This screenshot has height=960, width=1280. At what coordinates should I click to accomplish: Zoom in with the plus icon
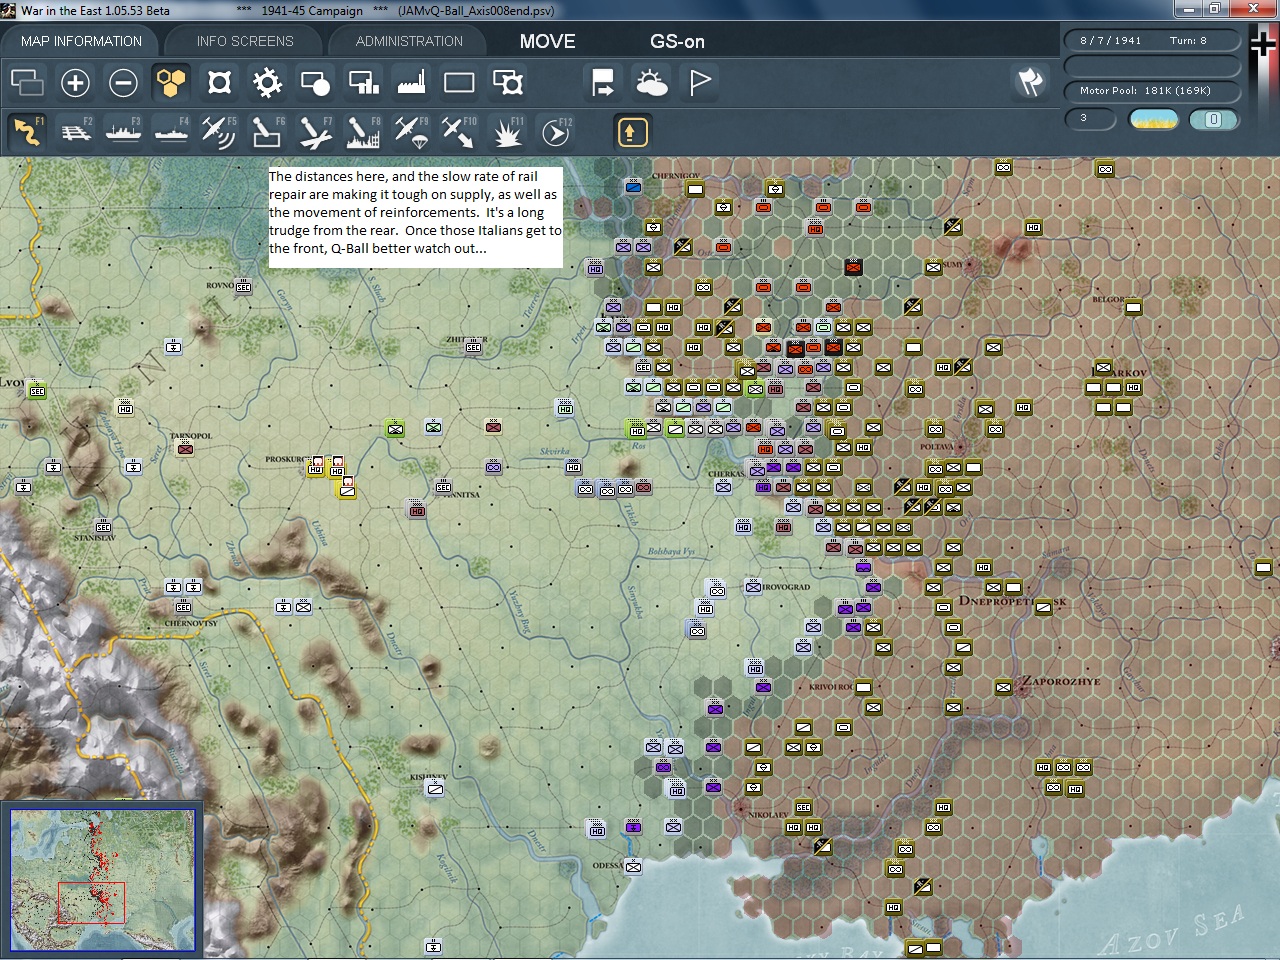coord(75,82)
